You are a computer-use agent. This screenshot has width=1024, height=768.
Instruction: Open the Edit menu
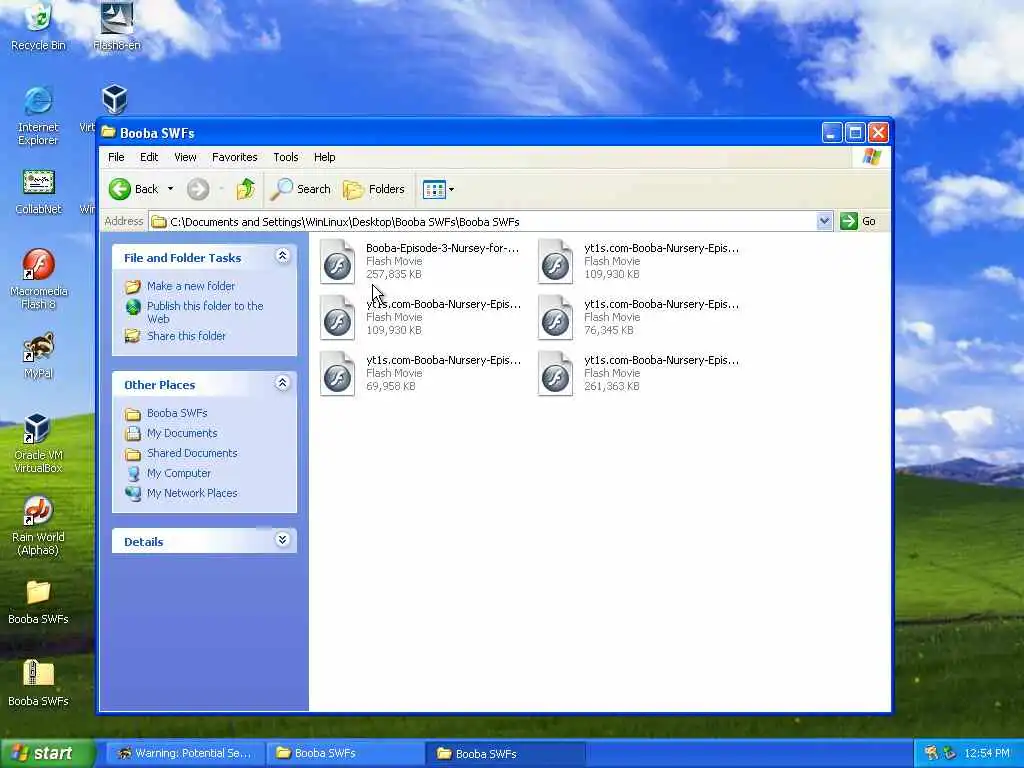(149, 157)
